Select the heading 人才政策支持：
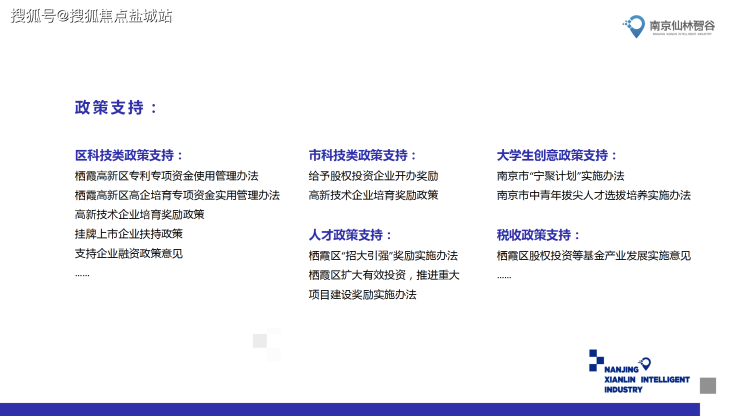The width and height of the screenshot is (740, 416). (351, 235)
